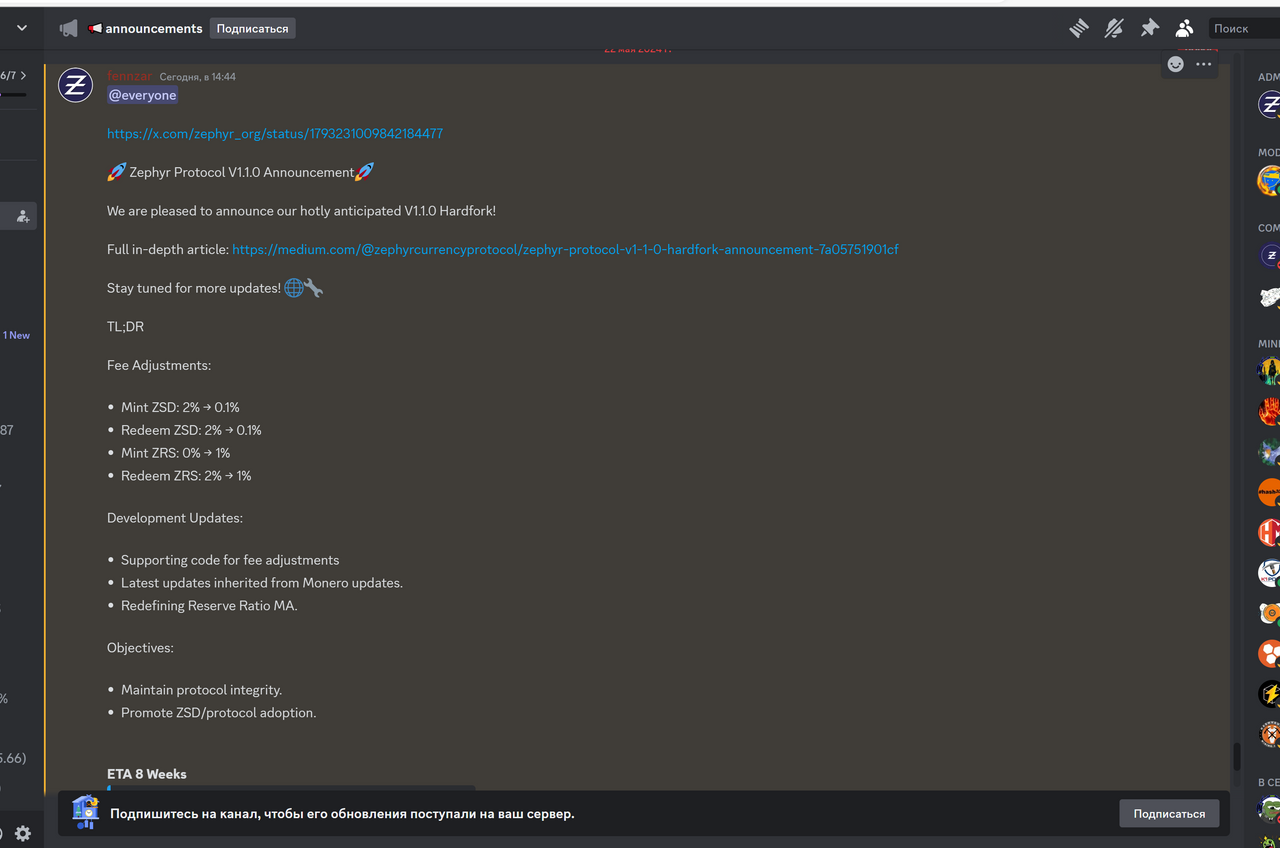Click the 1 New indicator in left sidebar

(x=17, y=335)
